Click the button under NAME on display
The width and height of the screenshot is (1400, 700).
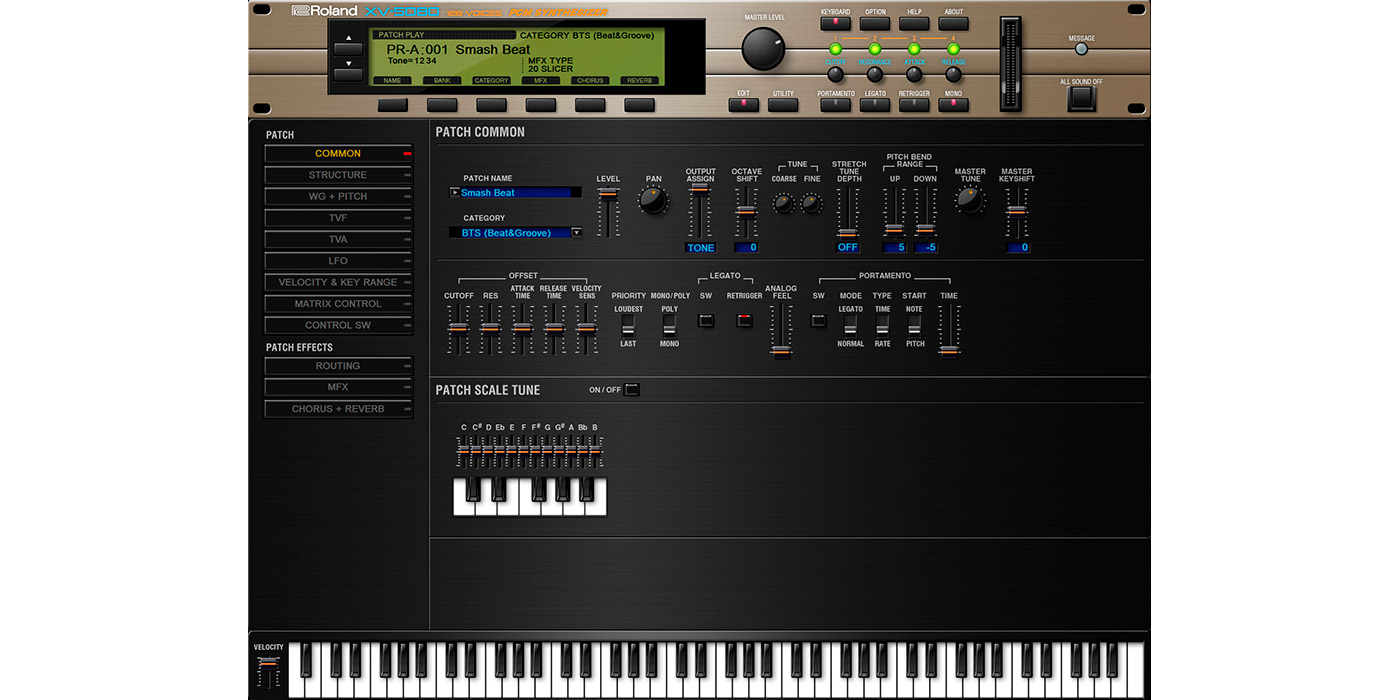click(392, 104)
